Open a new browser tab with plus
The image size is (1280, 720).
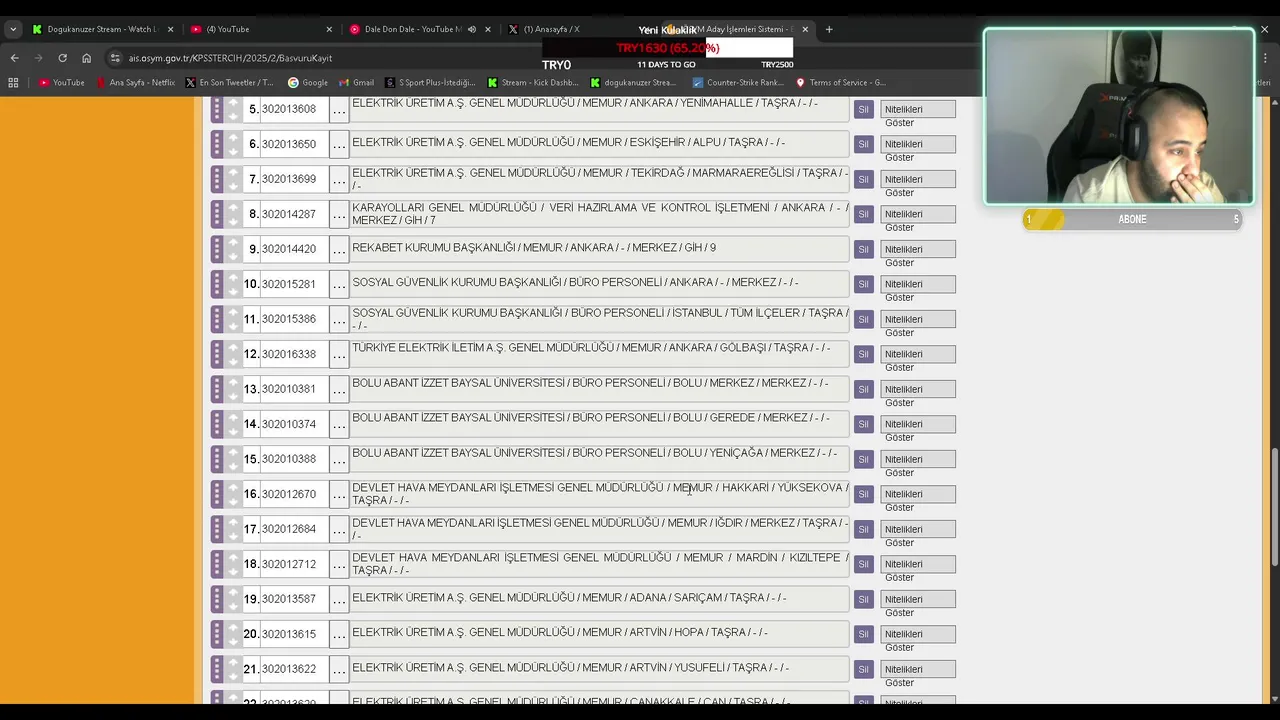[x=829, y=29]
